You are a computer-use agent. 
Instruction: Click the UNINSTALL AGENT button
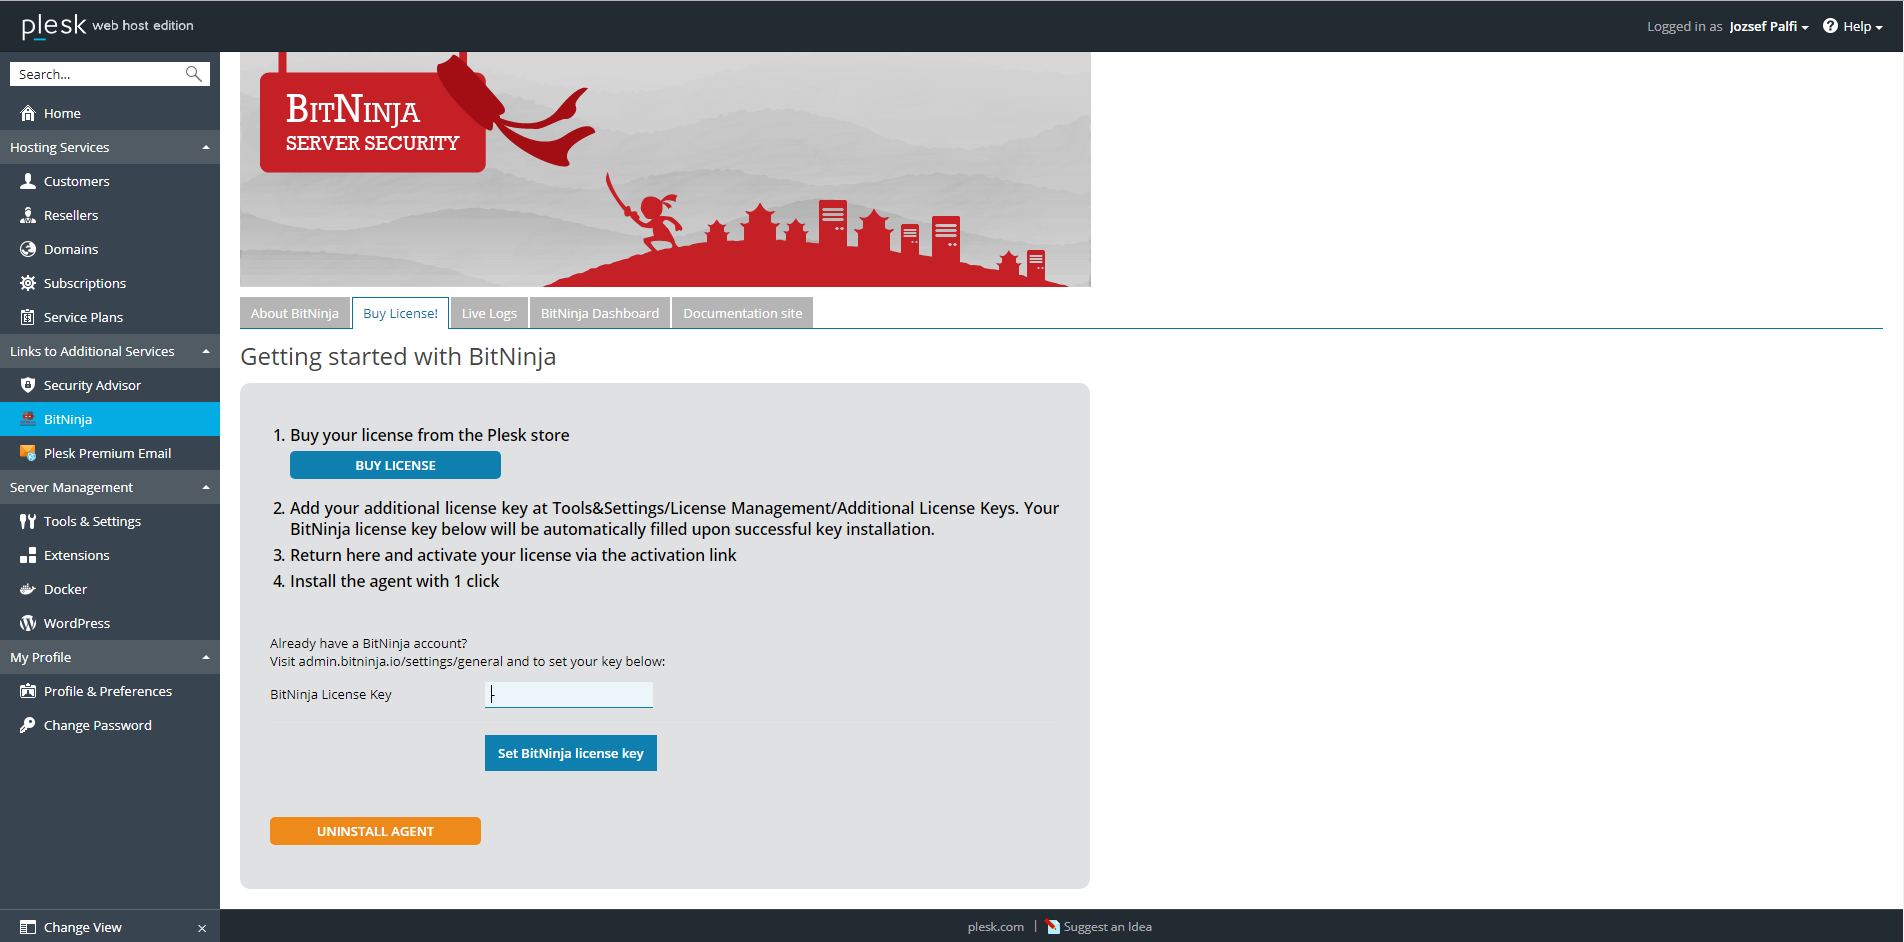click(x=375, y=831)
